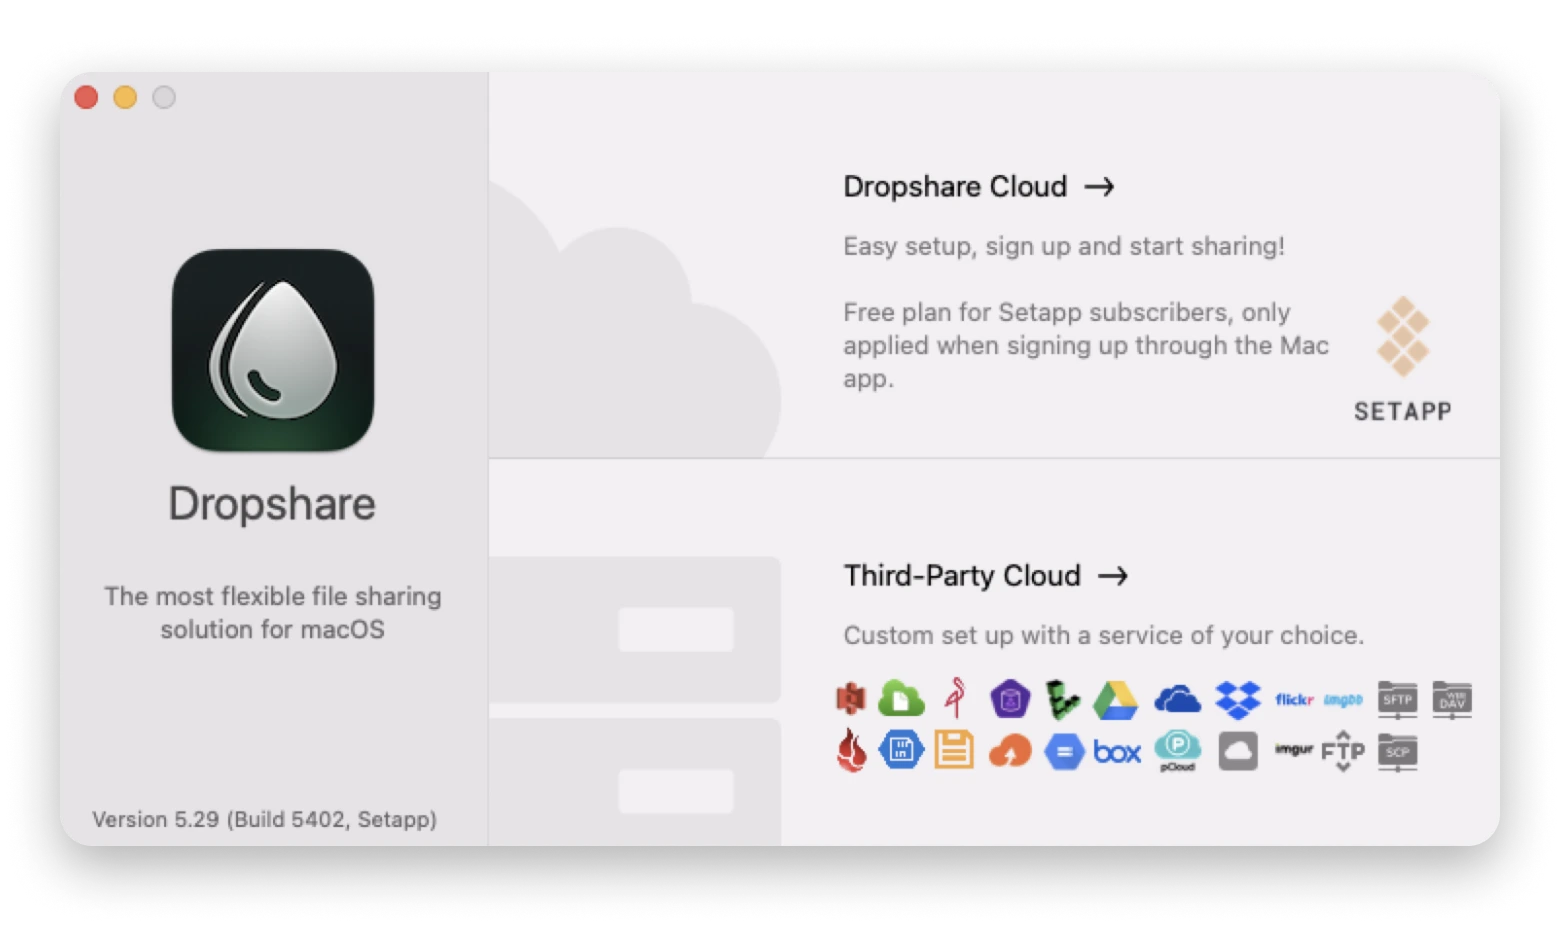Screen dimensions: 1560x934
Task: Choose the box logo
Action: (x=1117, y=751)
